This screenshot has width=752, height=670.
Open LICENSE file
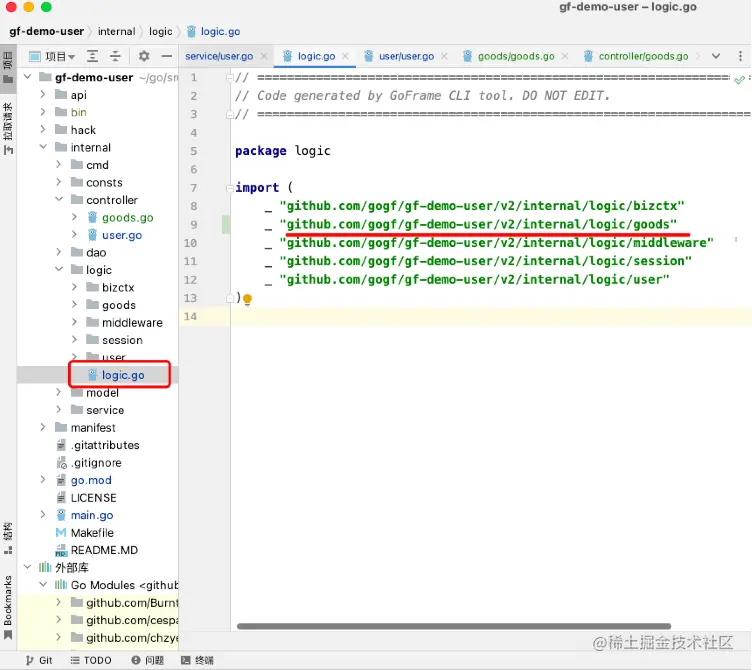[93, 498]
